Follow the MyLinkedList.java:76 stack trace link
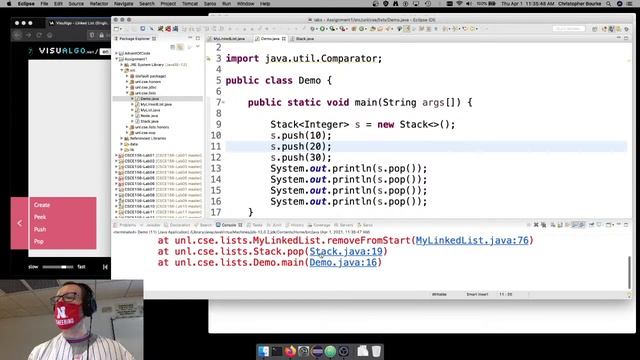 (472, 240)
